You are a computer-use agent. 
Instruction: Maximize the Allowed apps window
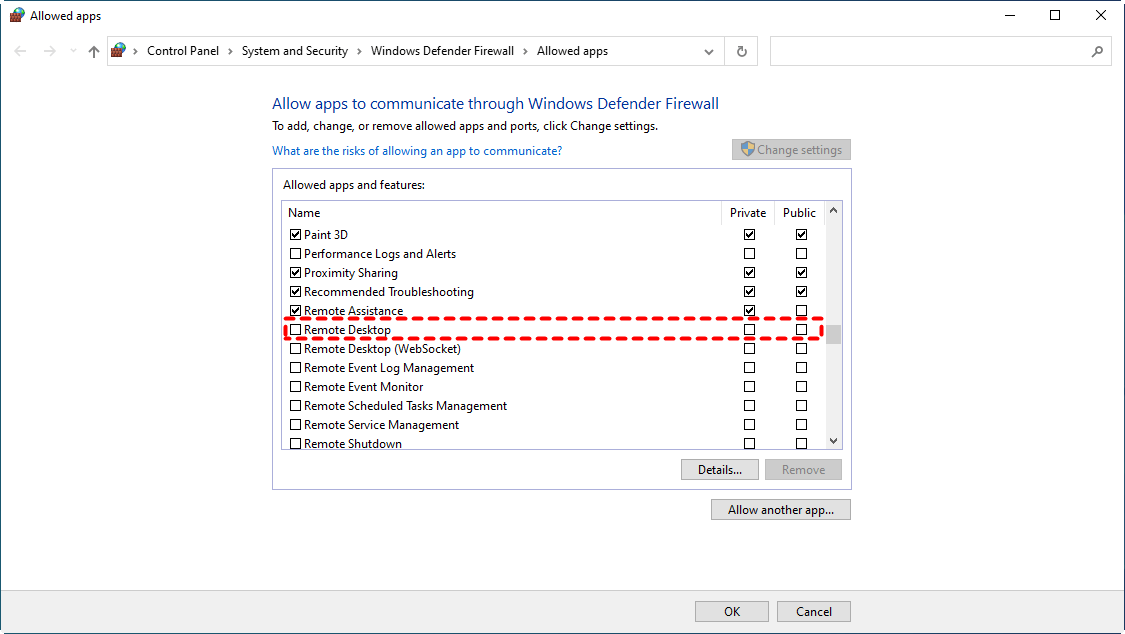[x=1055, y=15]
